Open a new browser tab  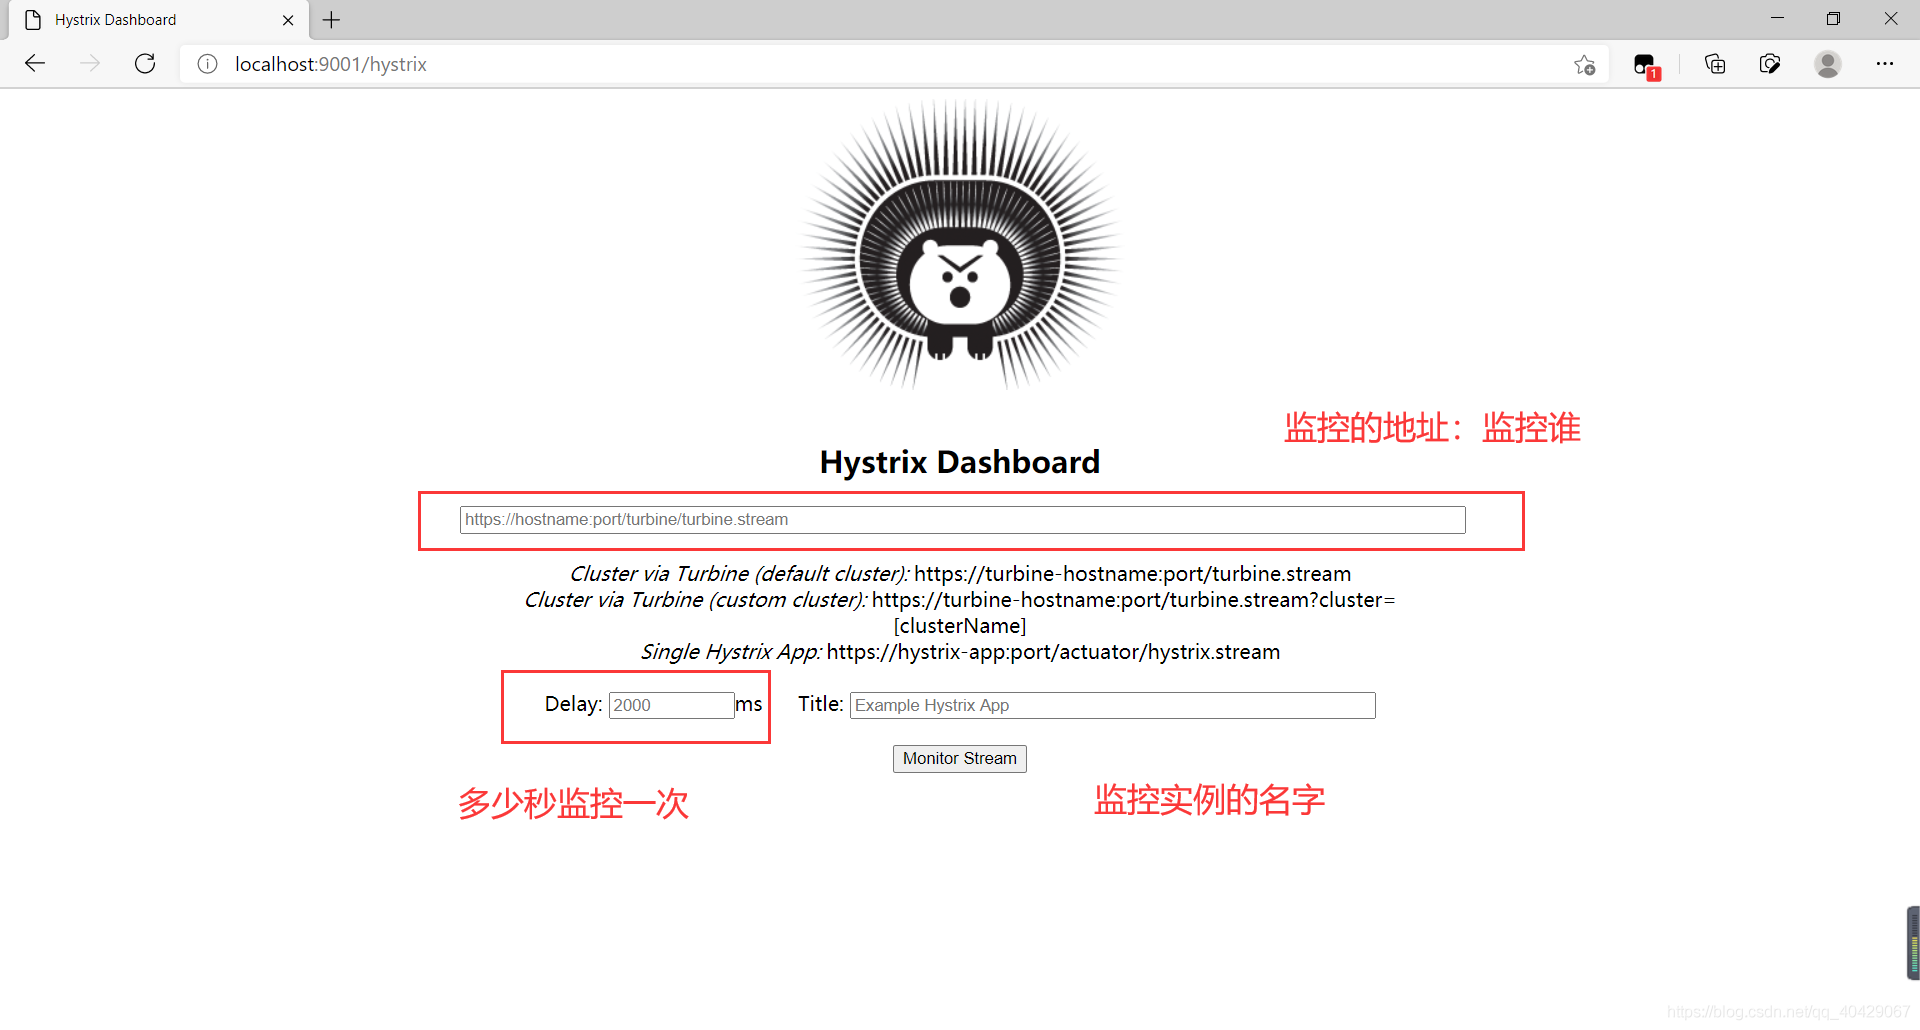332,20
